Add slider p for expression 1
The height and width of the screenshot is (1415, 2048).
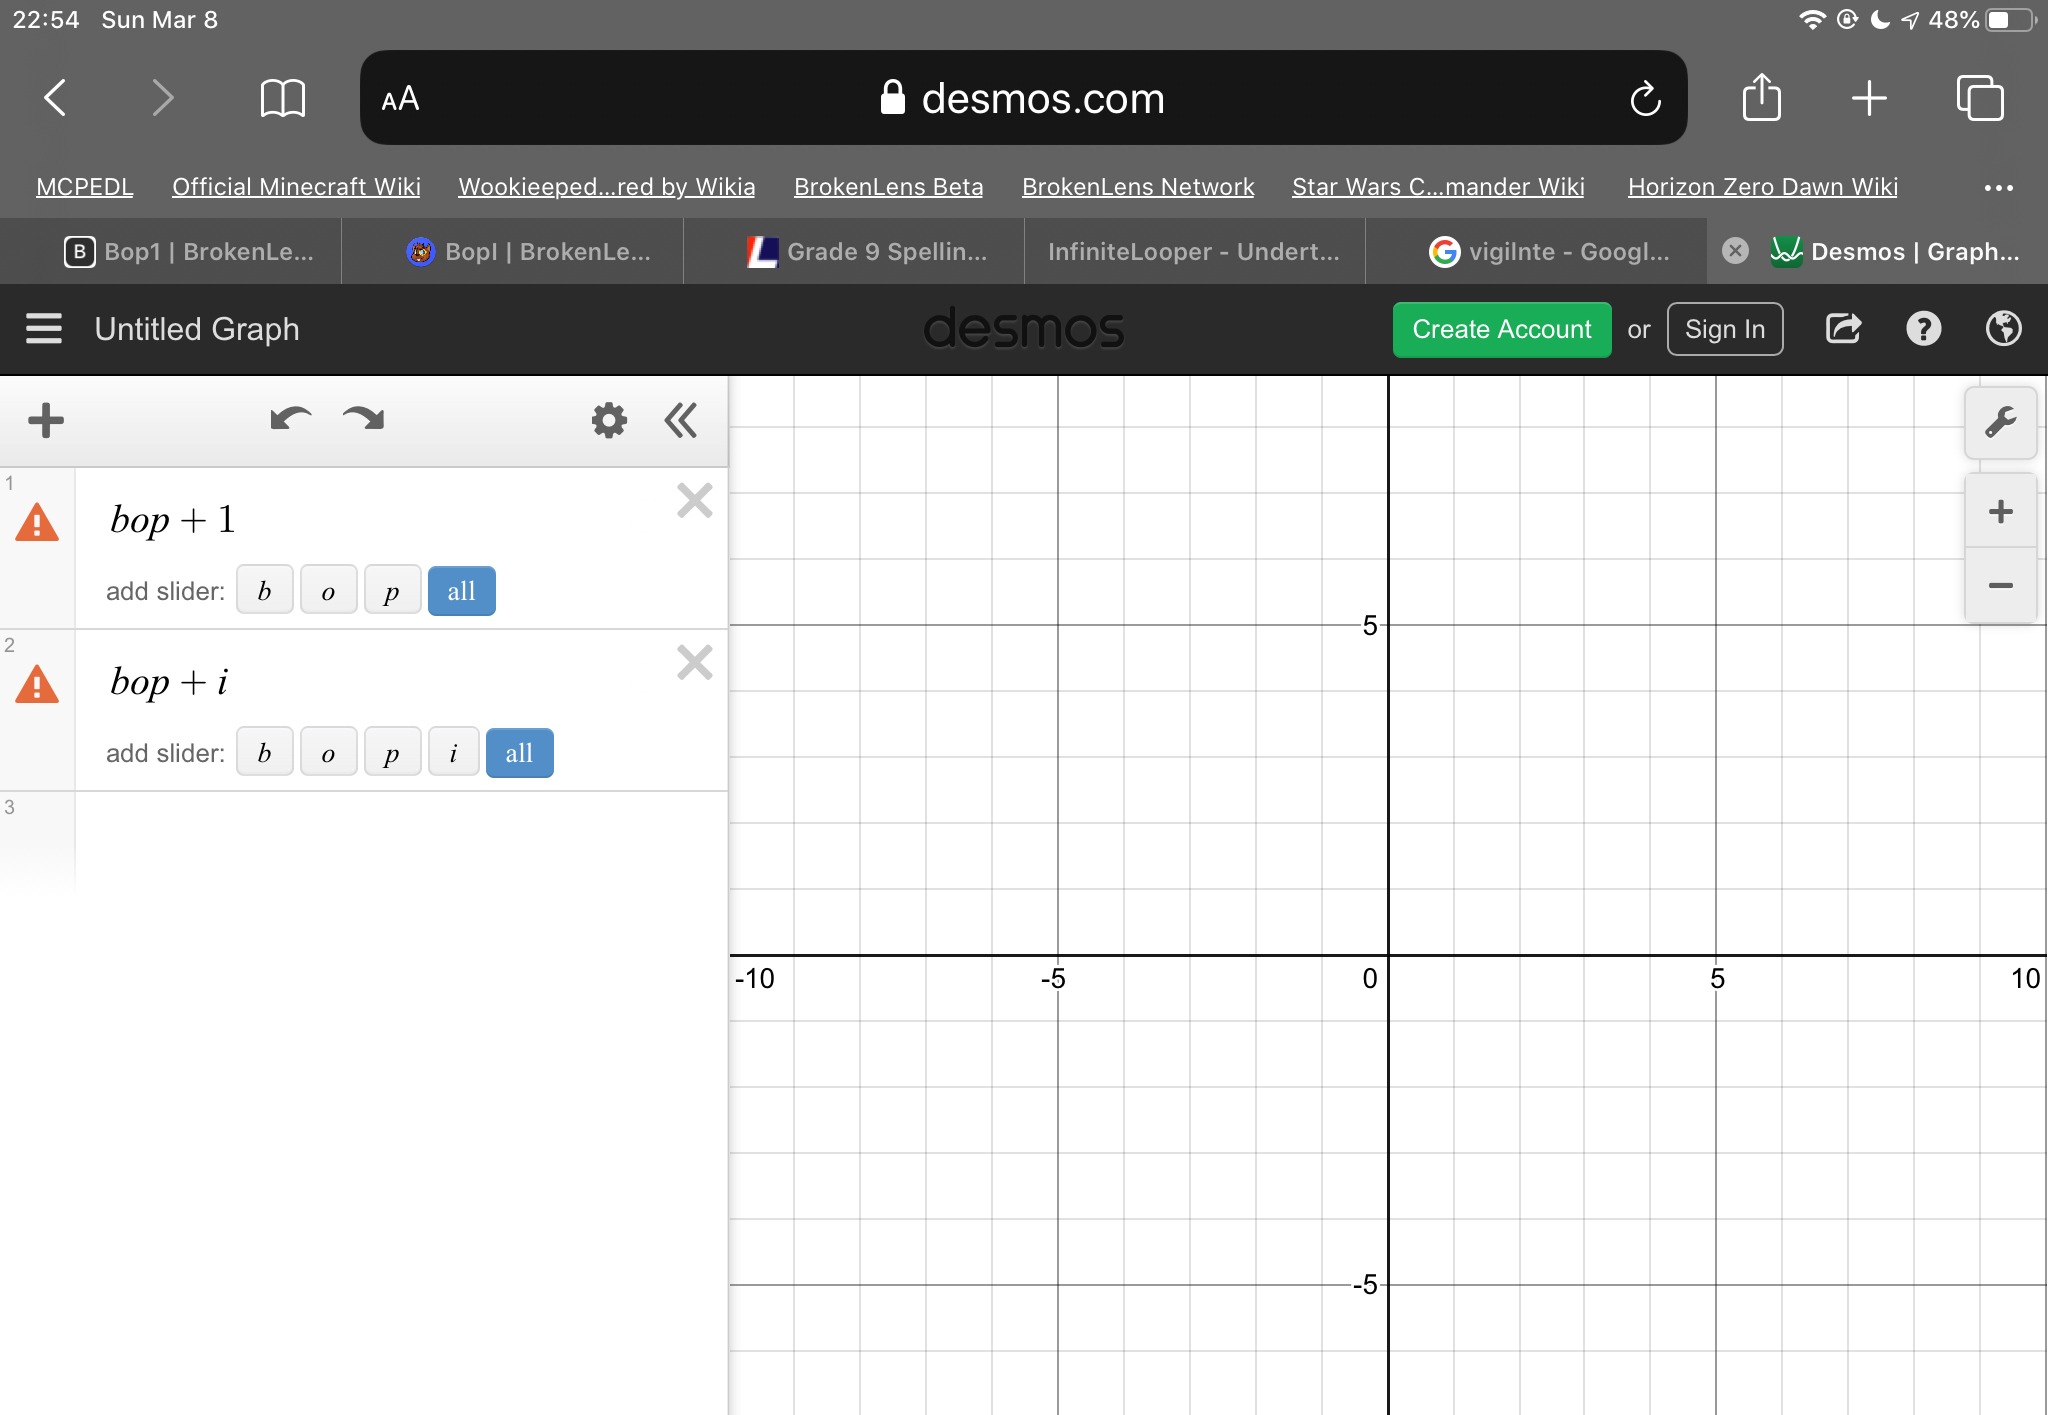[393, 591]
